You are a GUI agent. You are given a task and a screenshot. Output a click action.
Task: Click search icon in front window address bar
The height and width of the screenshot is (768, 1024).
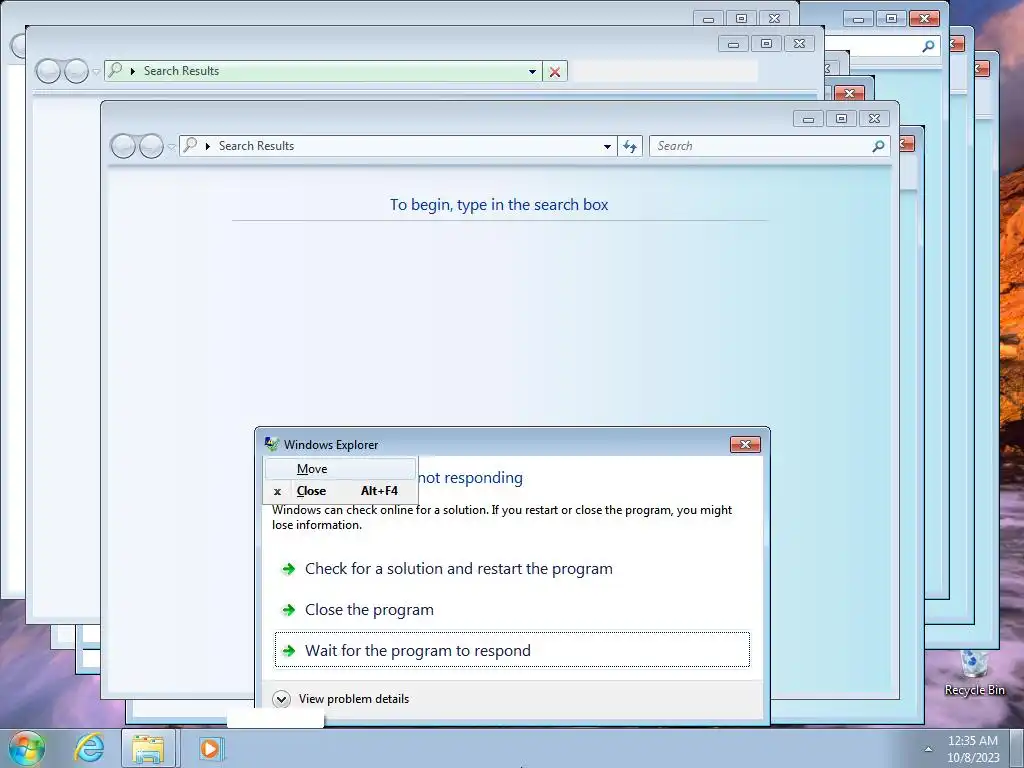[x=190, y=145]
